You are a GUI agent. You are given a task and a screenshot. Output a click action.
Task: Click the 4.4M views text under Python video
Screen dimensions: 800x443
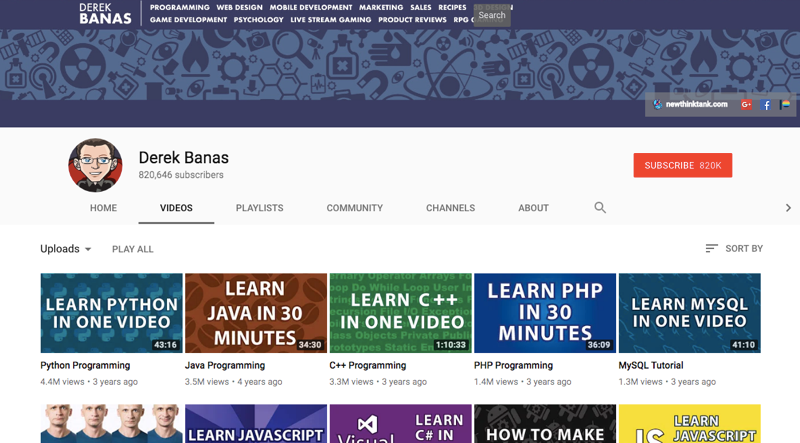tap(62, 382)
